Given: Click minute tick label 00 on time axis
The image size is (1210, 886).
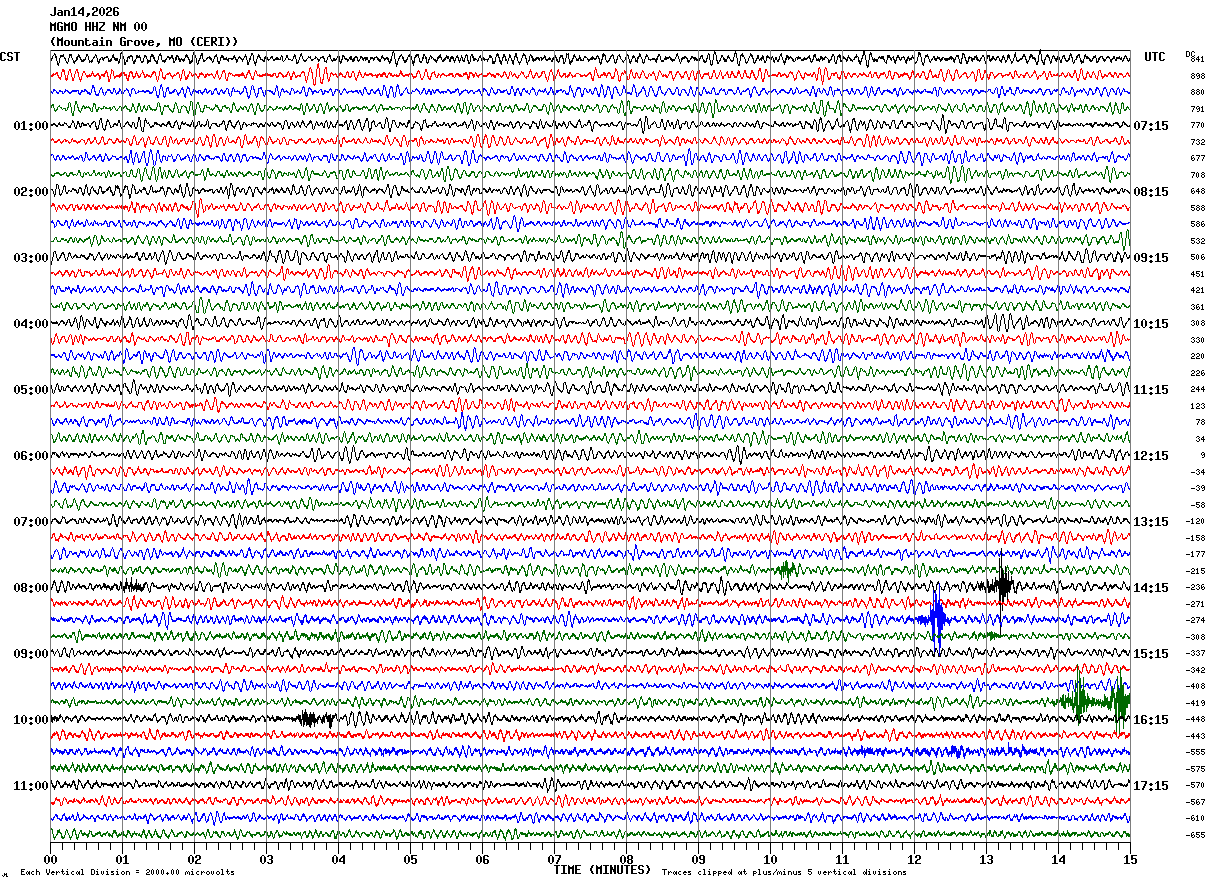Looking at the screenshot, I should [x=50, y=859].
